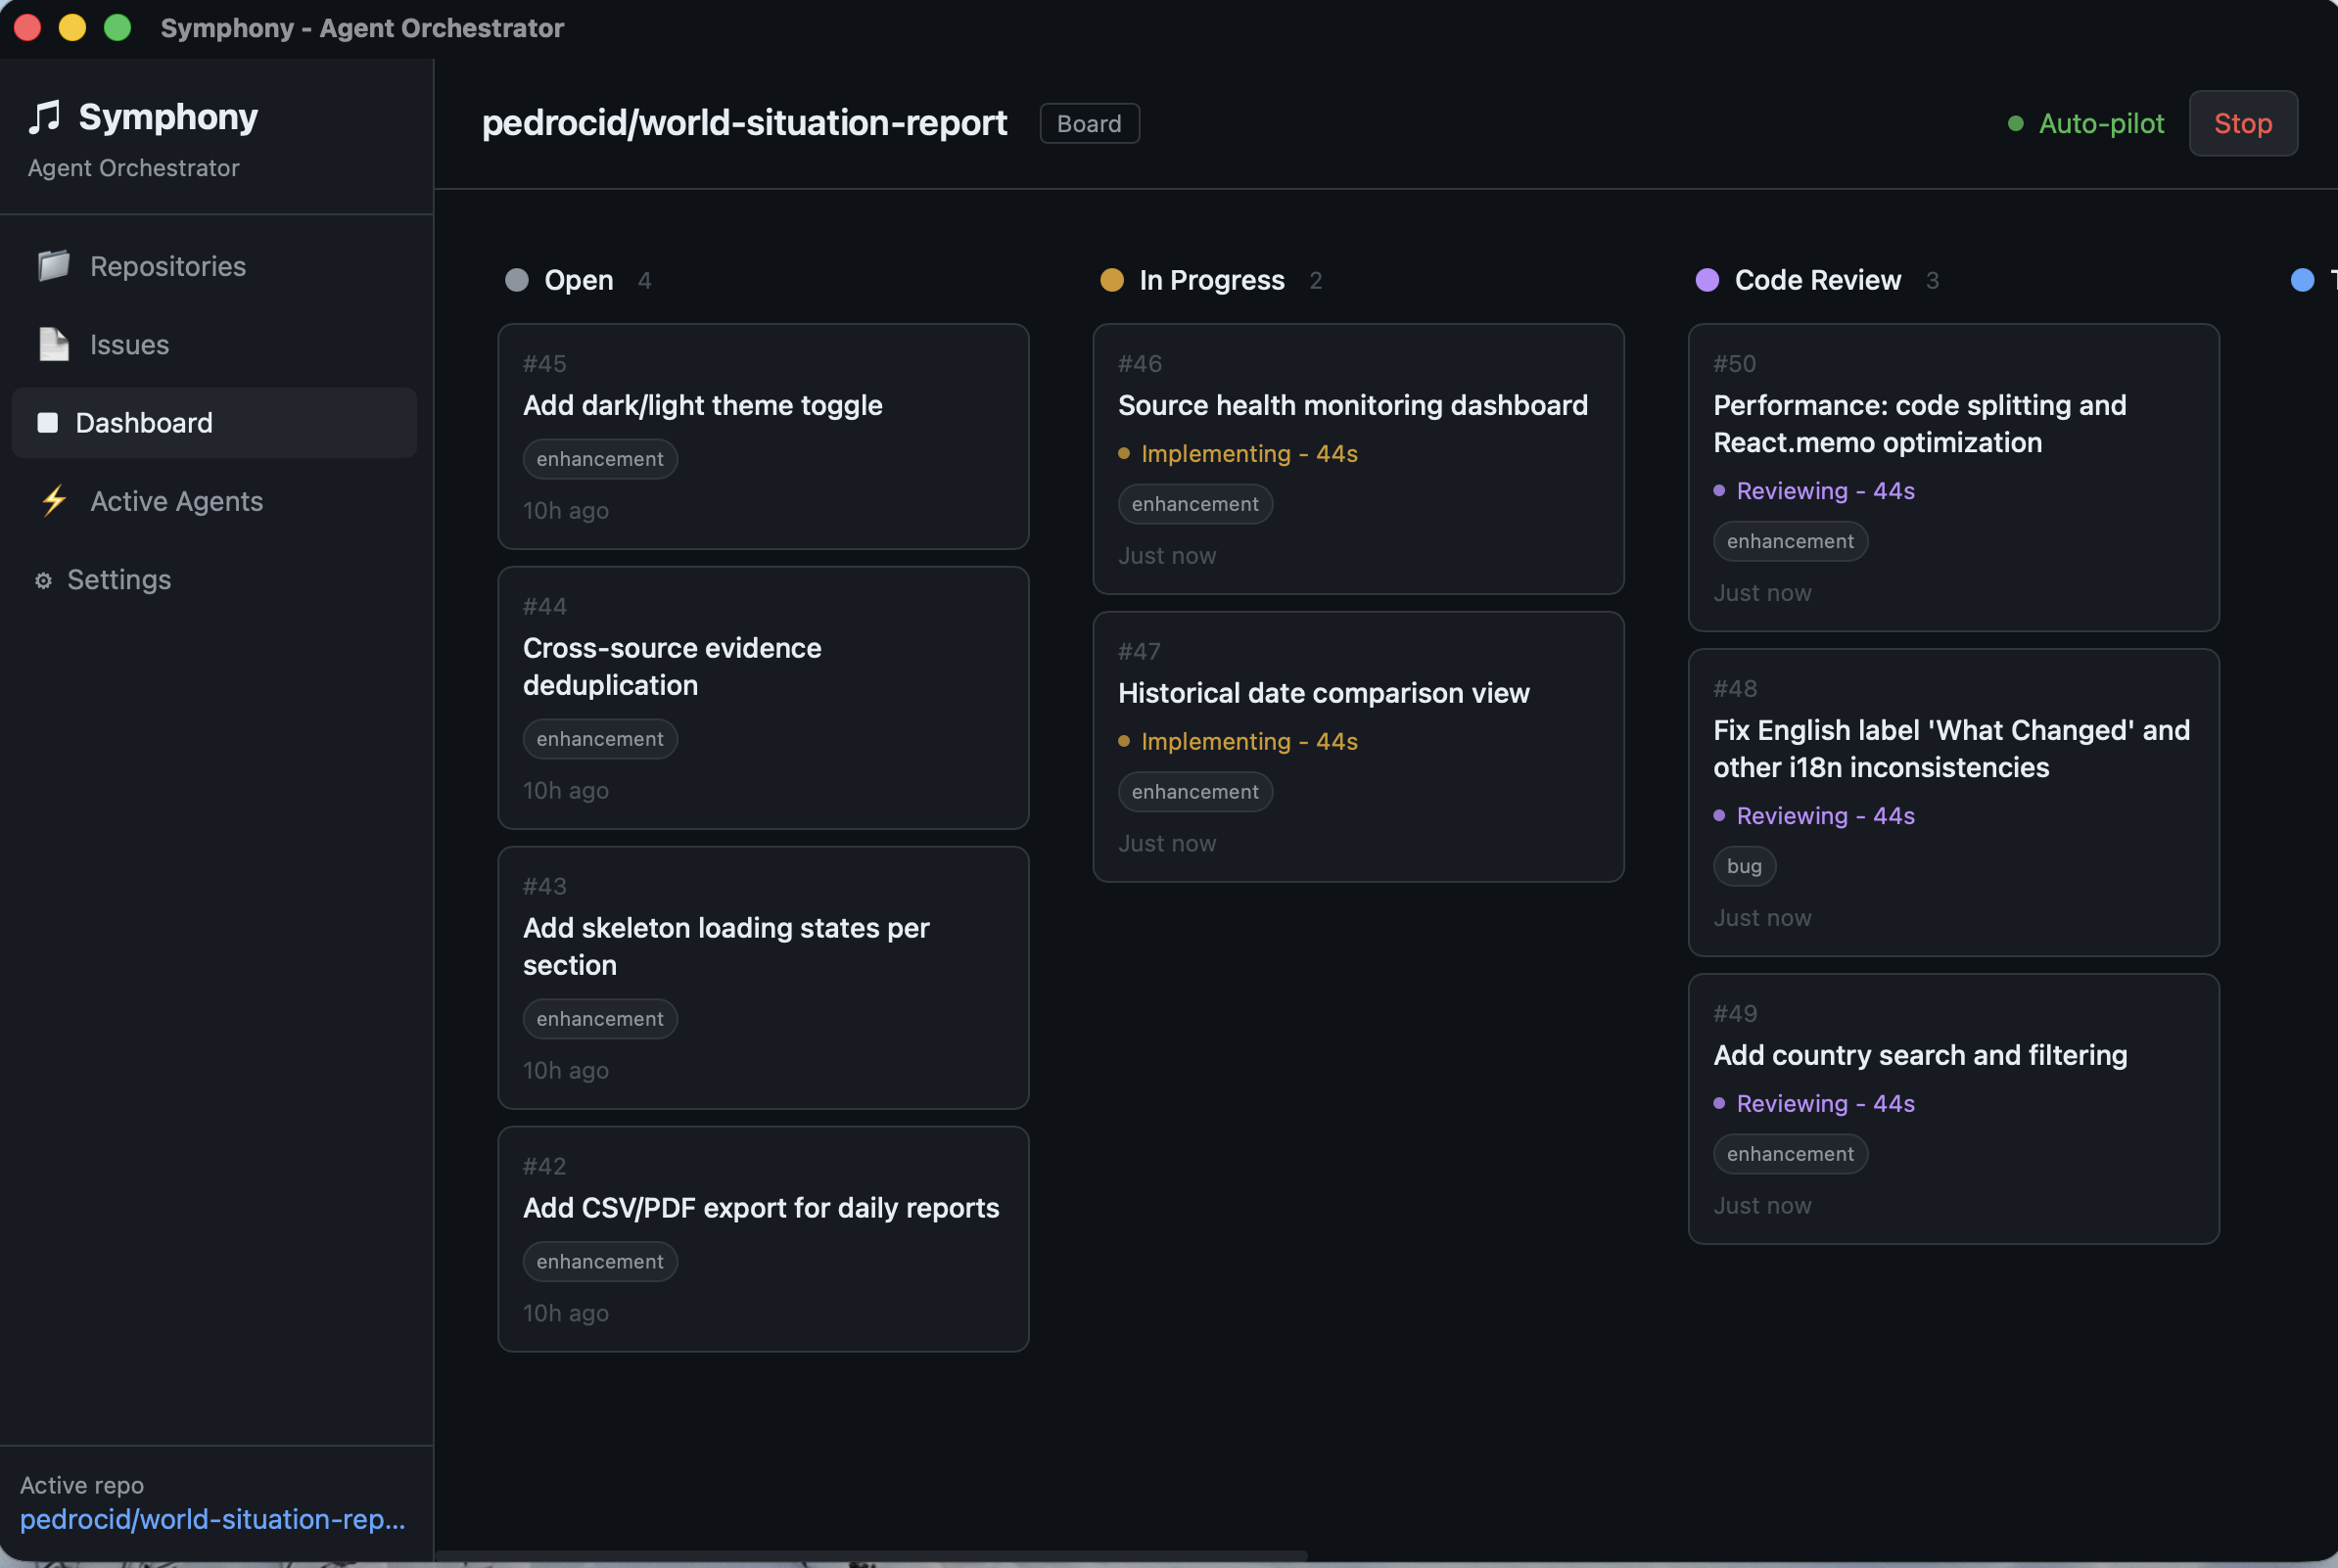The image size is (2338, 1568).
Task: Select the Repositories folder icon
Action: pyautogui.click(x=52, y=266)
